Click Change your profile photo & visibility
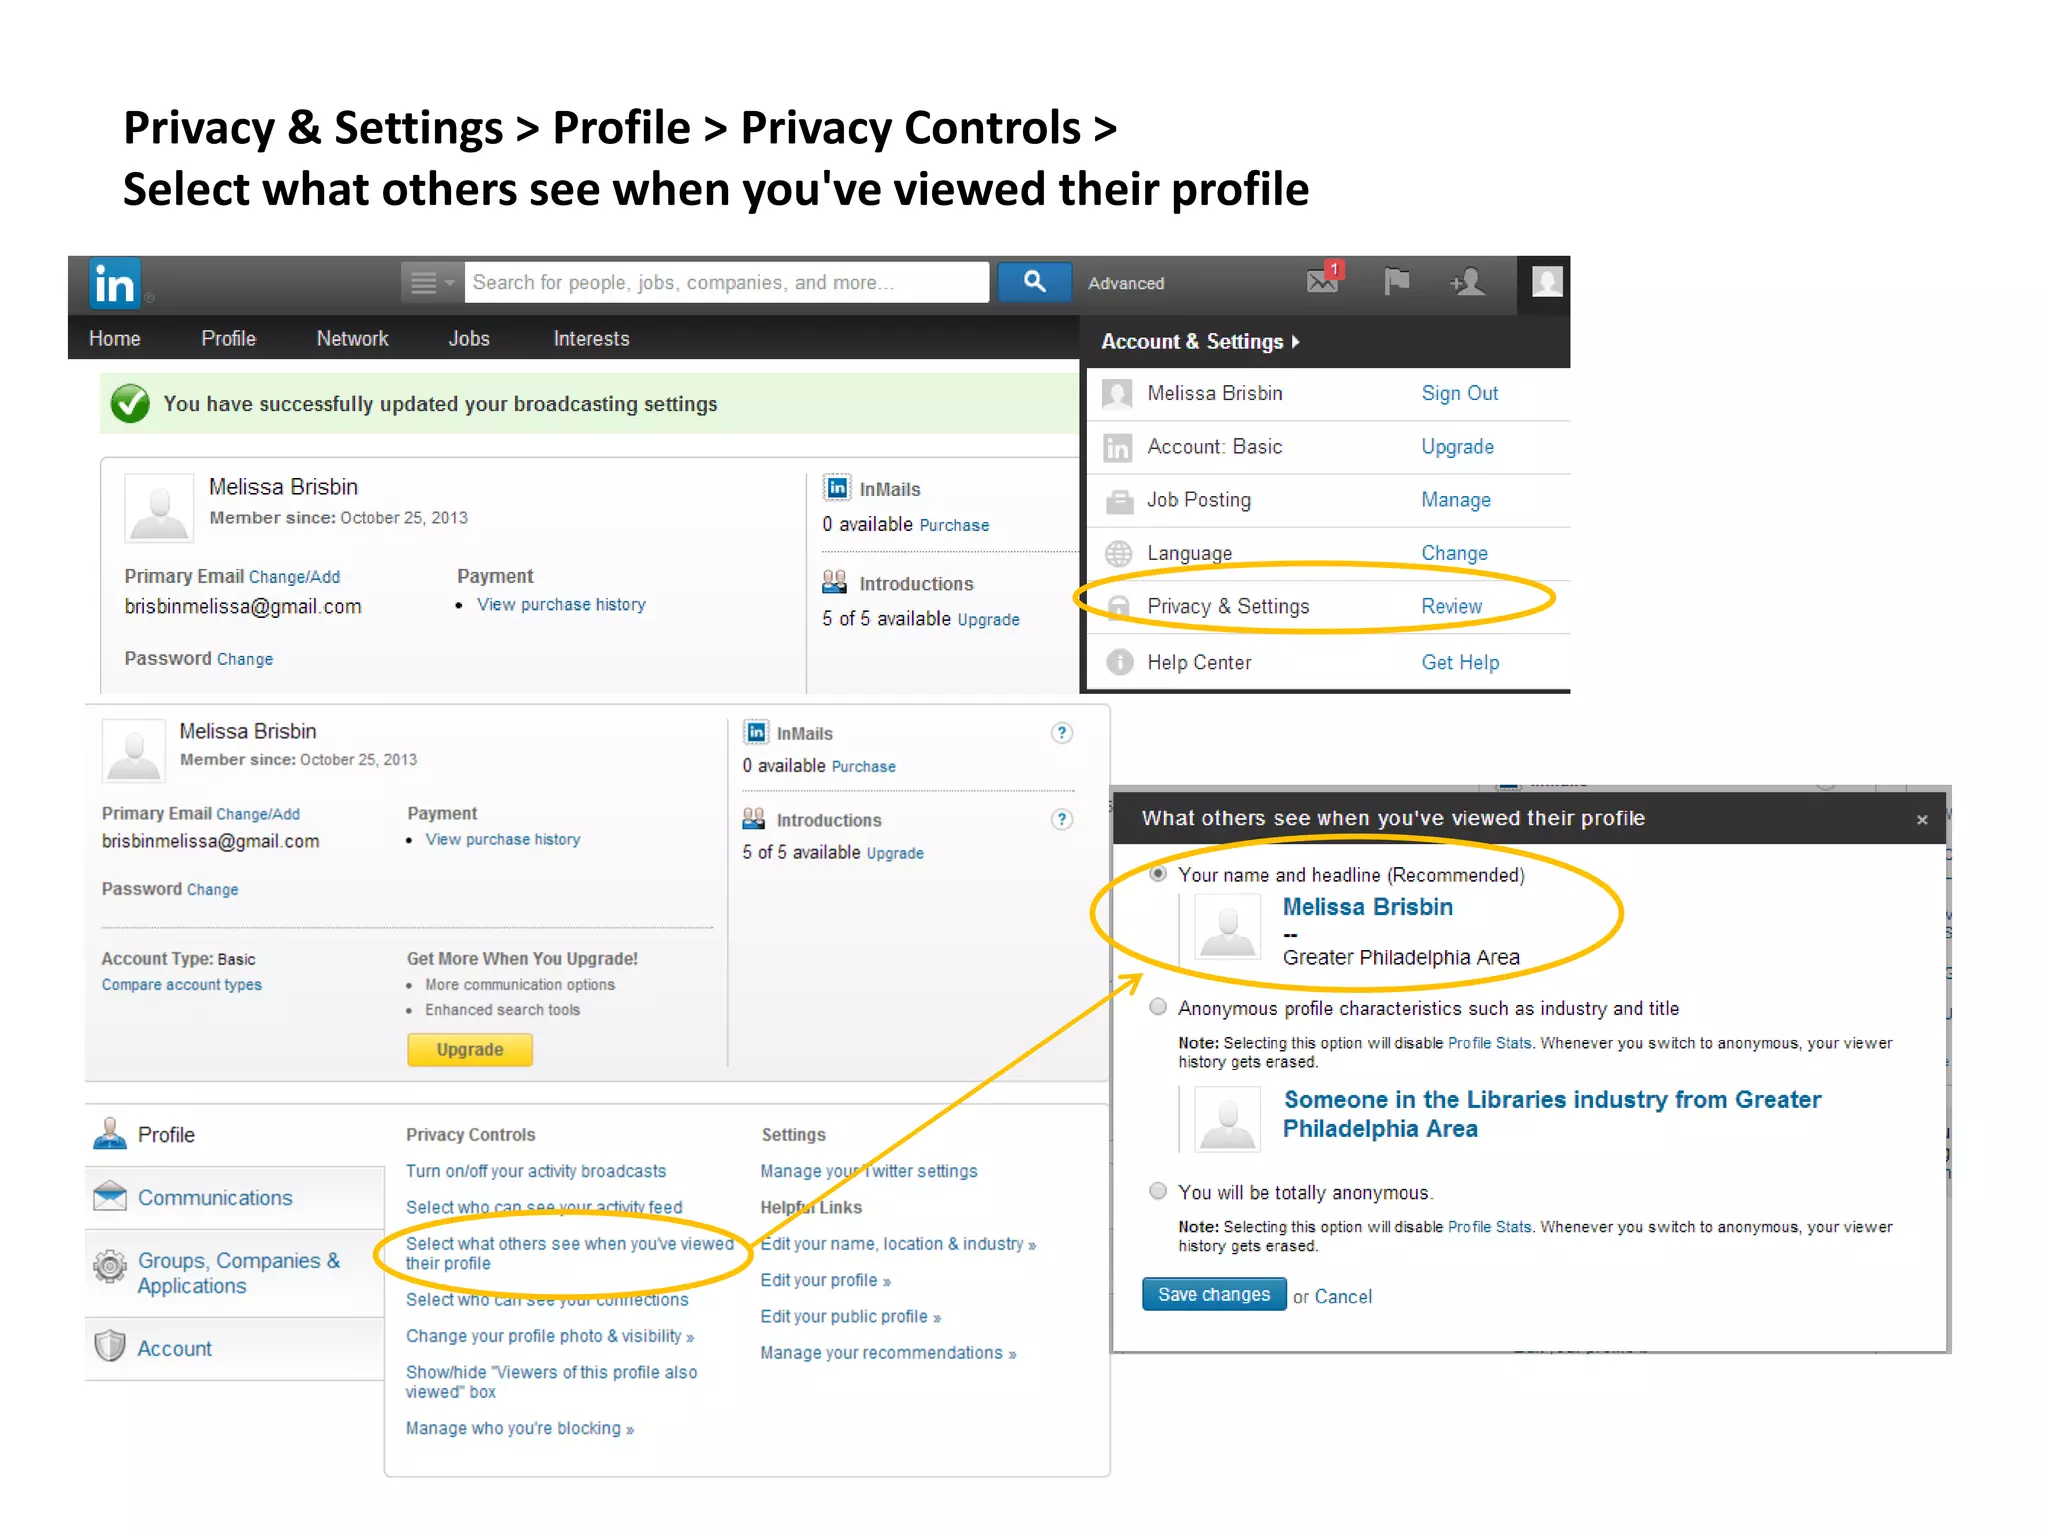 pyautogui.click(x=549, y=1337)
